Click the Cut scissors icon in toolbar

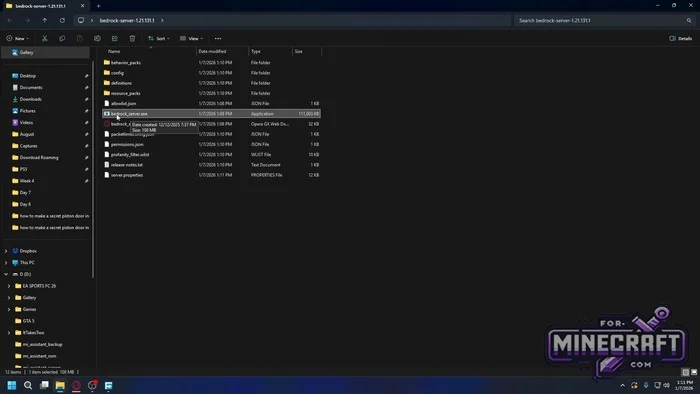(45, 38)
